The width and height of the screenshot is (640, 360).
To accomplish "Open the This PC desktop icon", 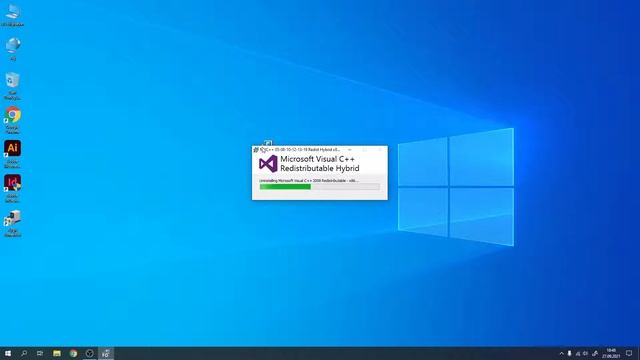I will click(x=12, y=15).
